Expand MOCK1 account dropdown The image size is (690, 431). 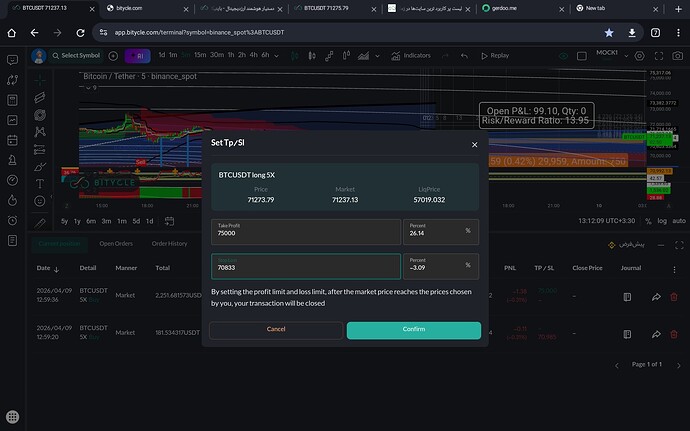click(626, 56)
